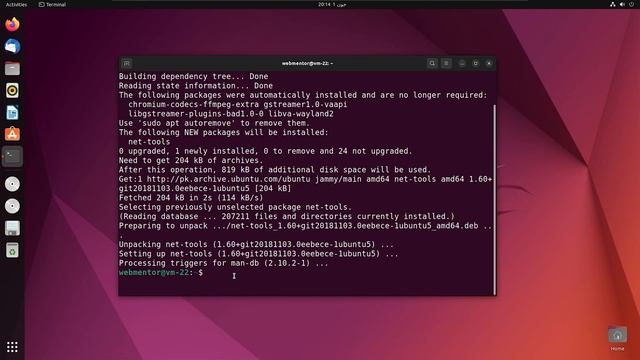Screen dimensions: 640x360
Task: Click the terminal title 'webmentor@vm-22: ~'
Action: (x=307, y=63)
